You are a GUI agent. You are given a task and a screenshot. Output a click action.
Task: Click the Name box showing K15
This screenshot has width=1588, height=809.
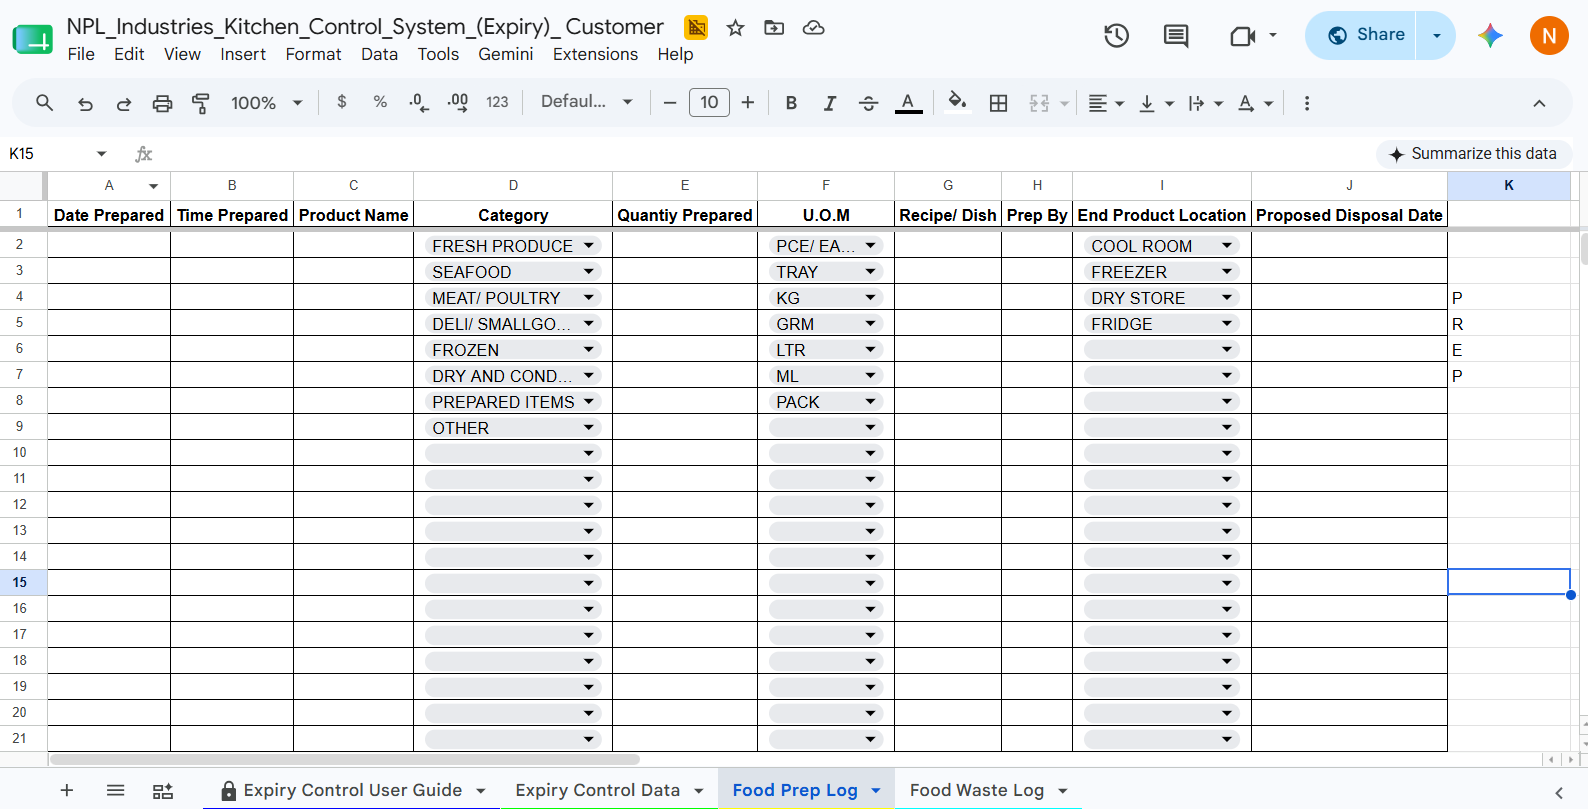click(x=58, y=154)
